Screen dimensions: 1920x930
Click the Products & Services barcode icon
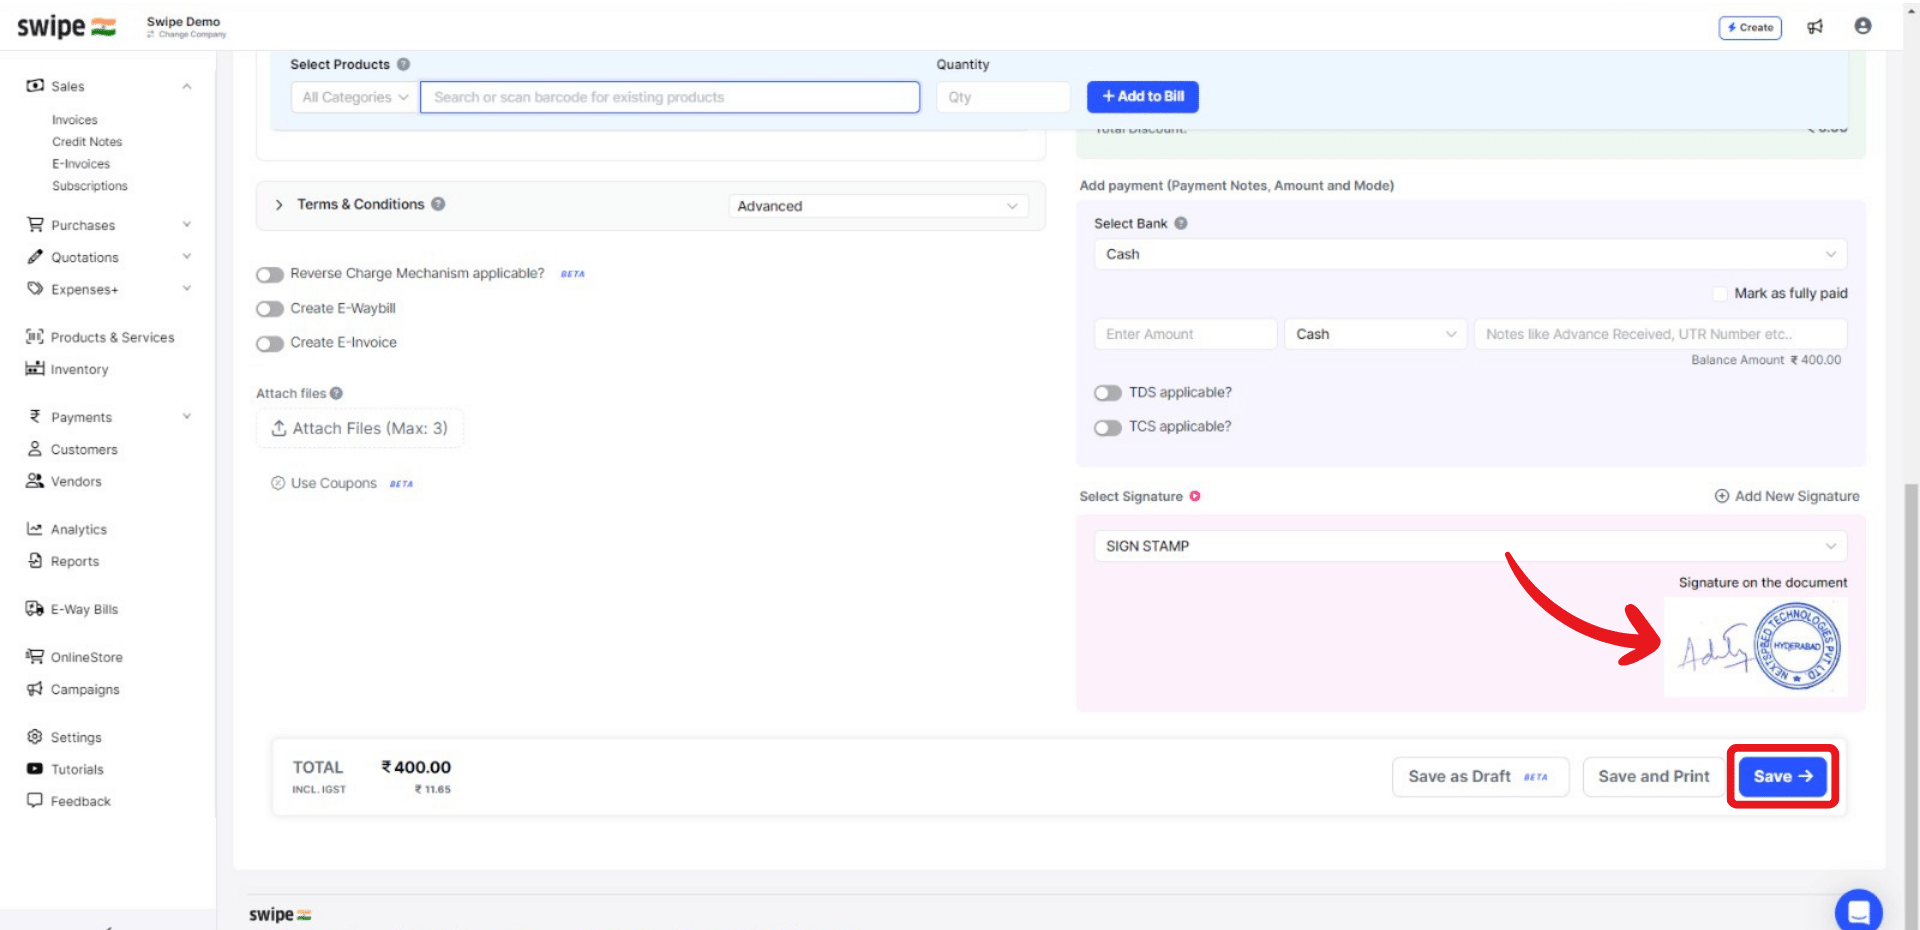pos(35,337)
